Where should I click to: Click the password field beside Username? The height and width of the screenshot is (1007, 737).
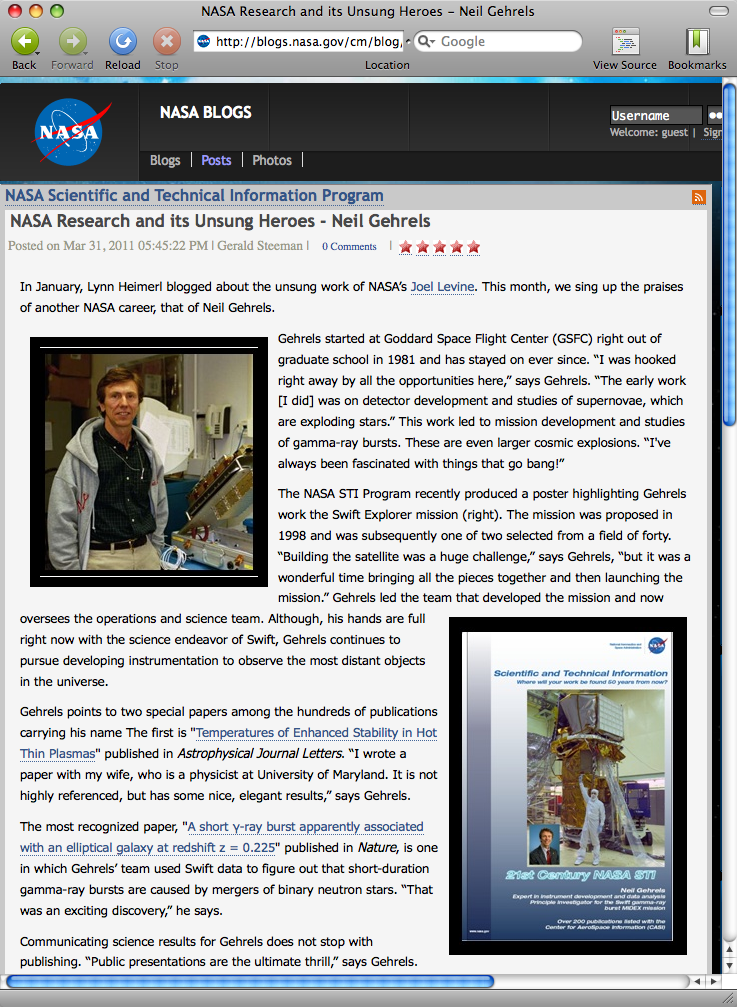714,116
